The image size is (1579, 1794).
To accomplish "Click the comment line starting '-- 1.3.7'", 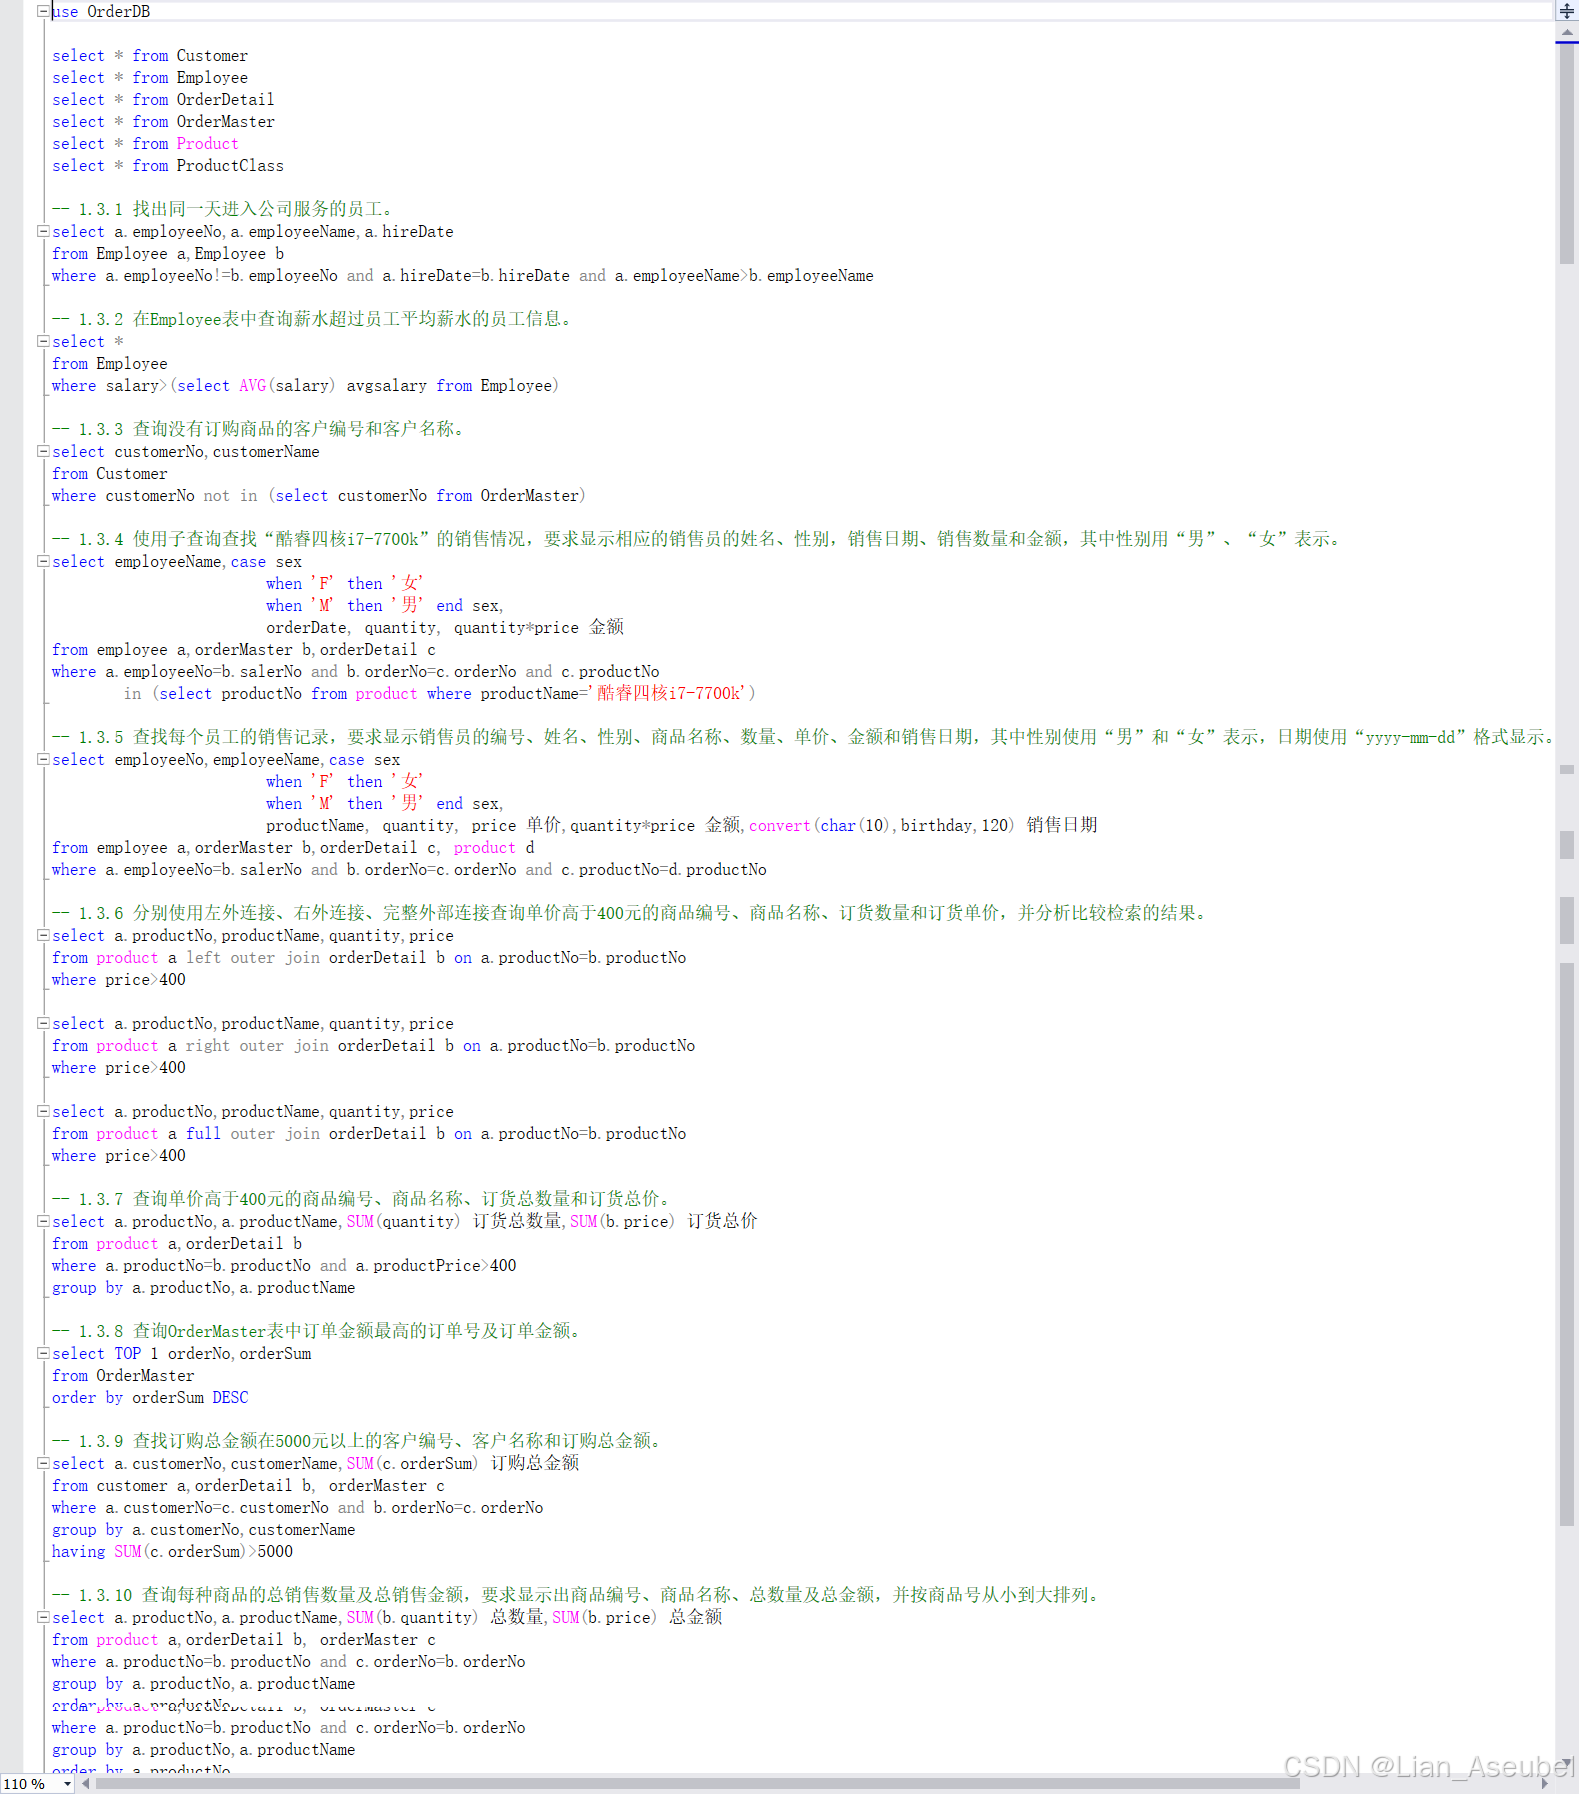I will [x=364, y=1199].
